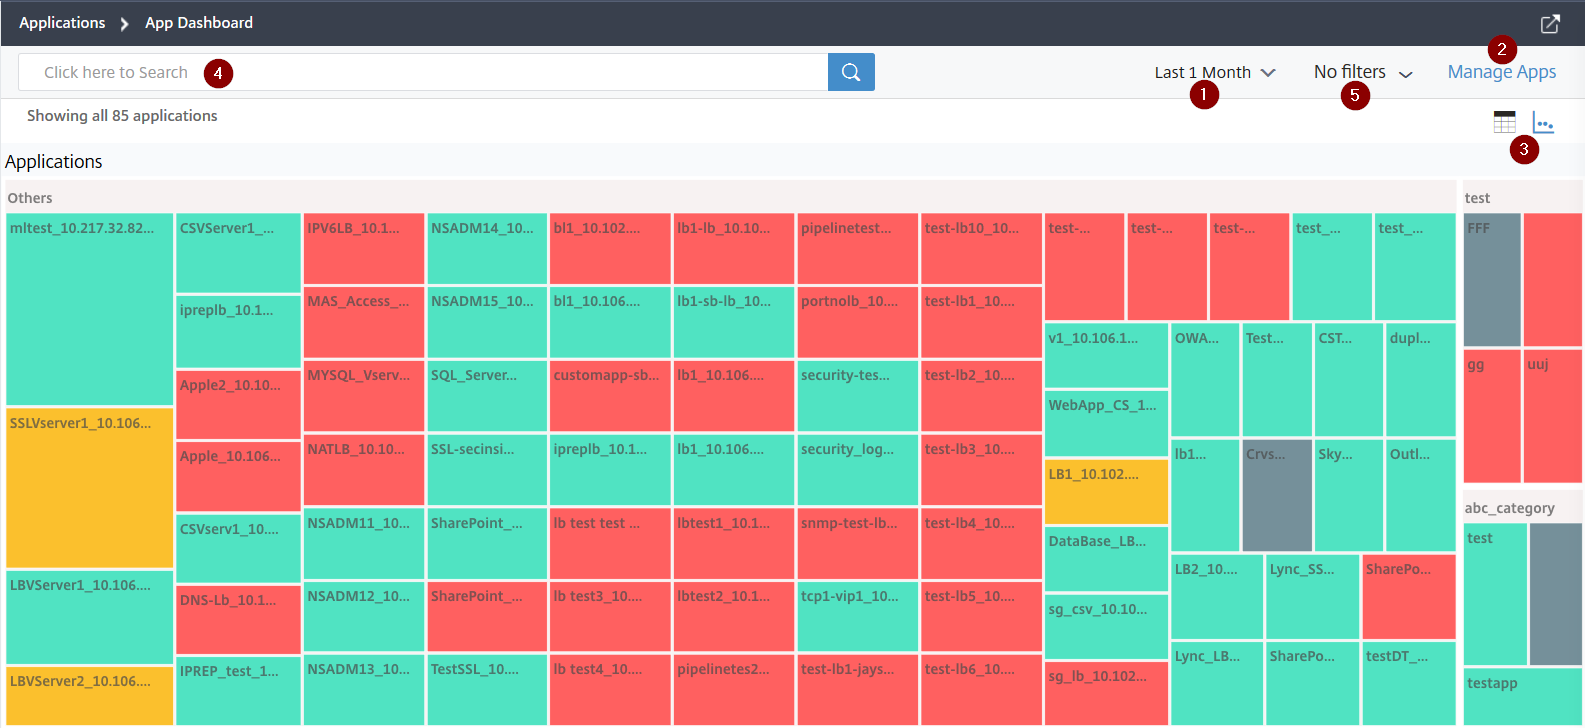The height and width of the screenshot is (728, 1585).
Task: Open the DNS-Lb_10.1 tile
Action: [238, 619]
